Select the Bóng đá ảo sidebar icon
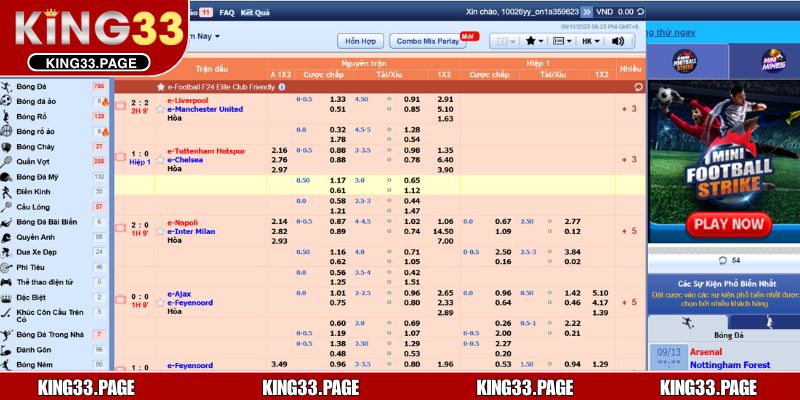This screenshot has width=800, height=400. (x=6, y=102)
